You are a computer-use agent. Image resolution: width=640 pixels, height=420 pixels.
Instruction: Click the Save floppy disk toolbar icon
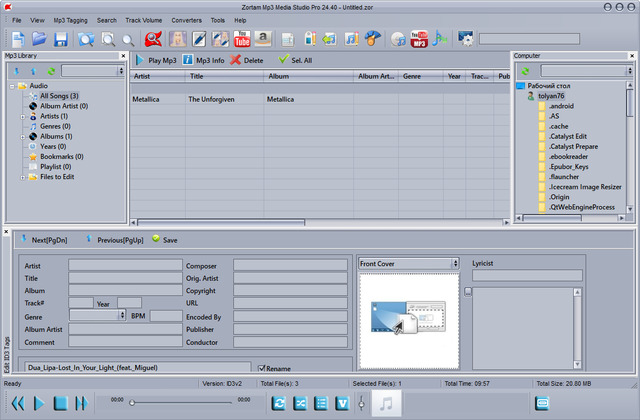pyautogui.click(x=61, y=39)
